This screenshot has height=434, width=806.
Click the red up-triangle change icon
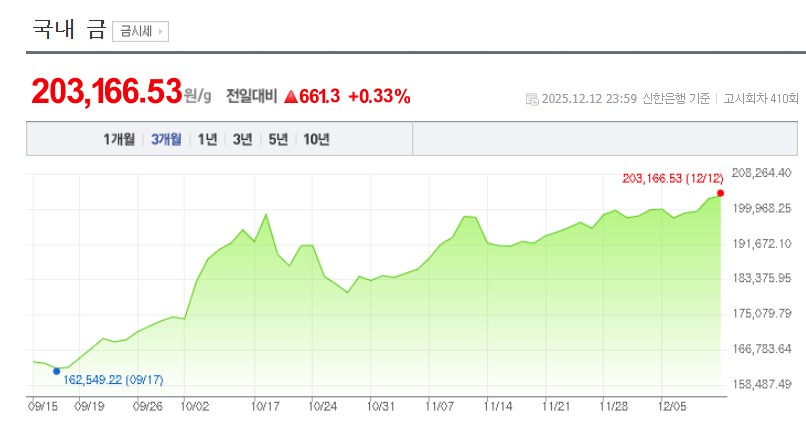291,97
